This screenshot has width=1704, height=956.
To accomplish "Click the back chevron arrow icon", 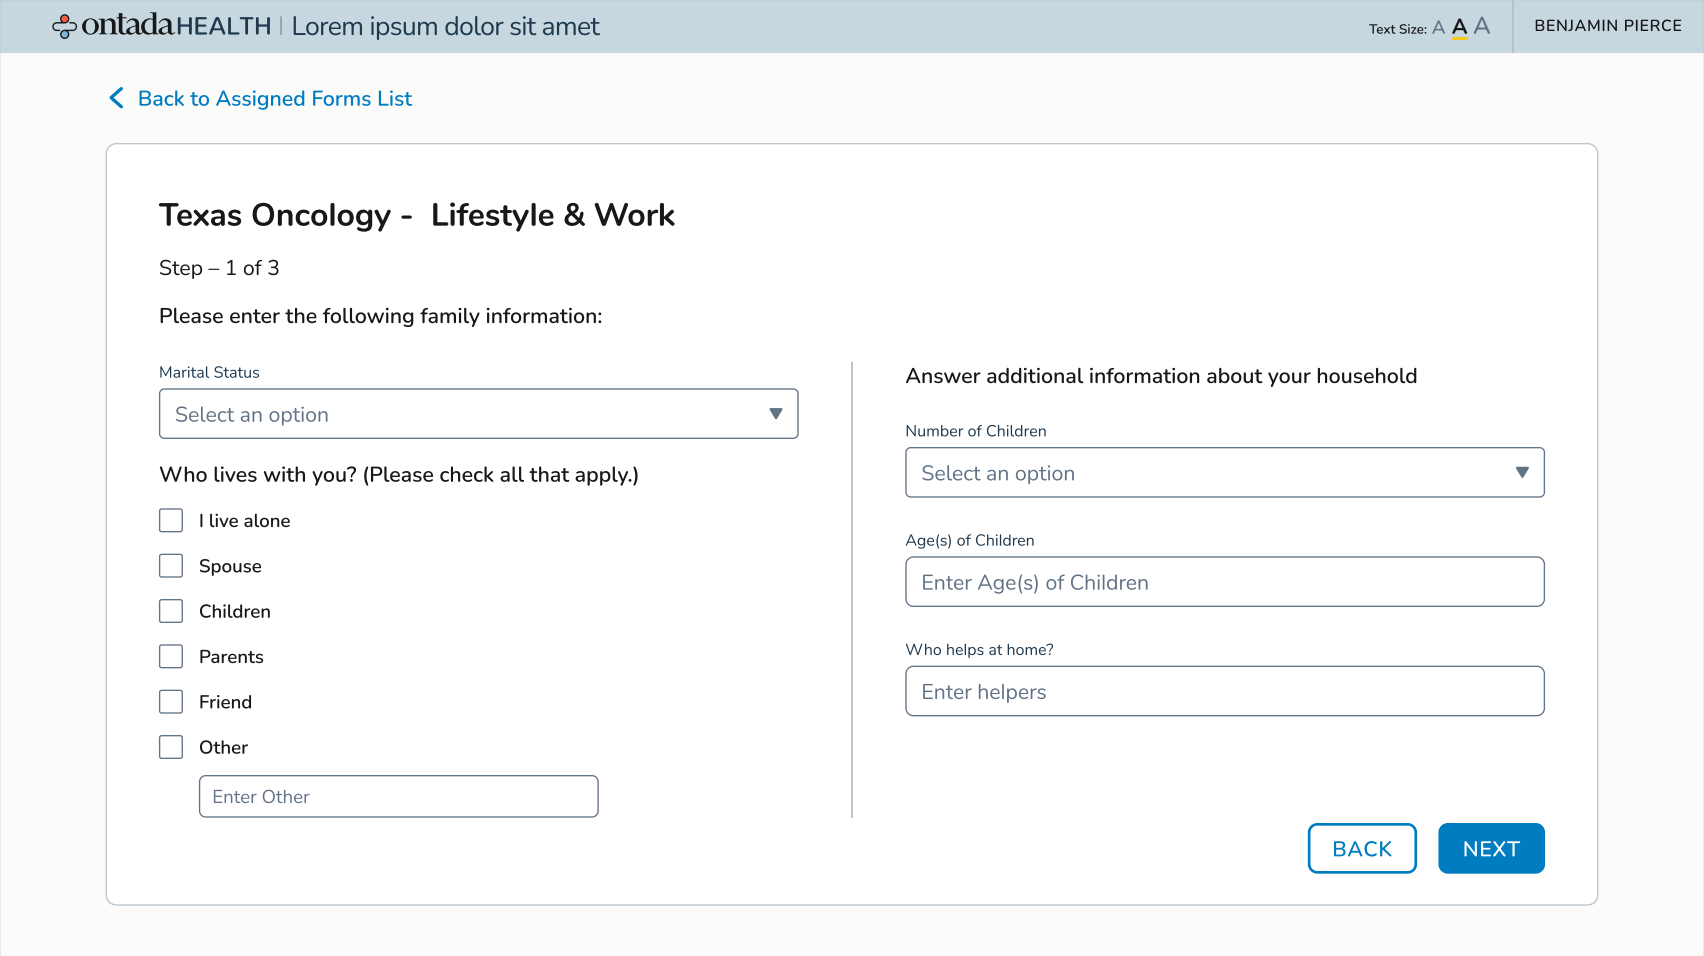I will pyautogui.click(x=116, y=98).
